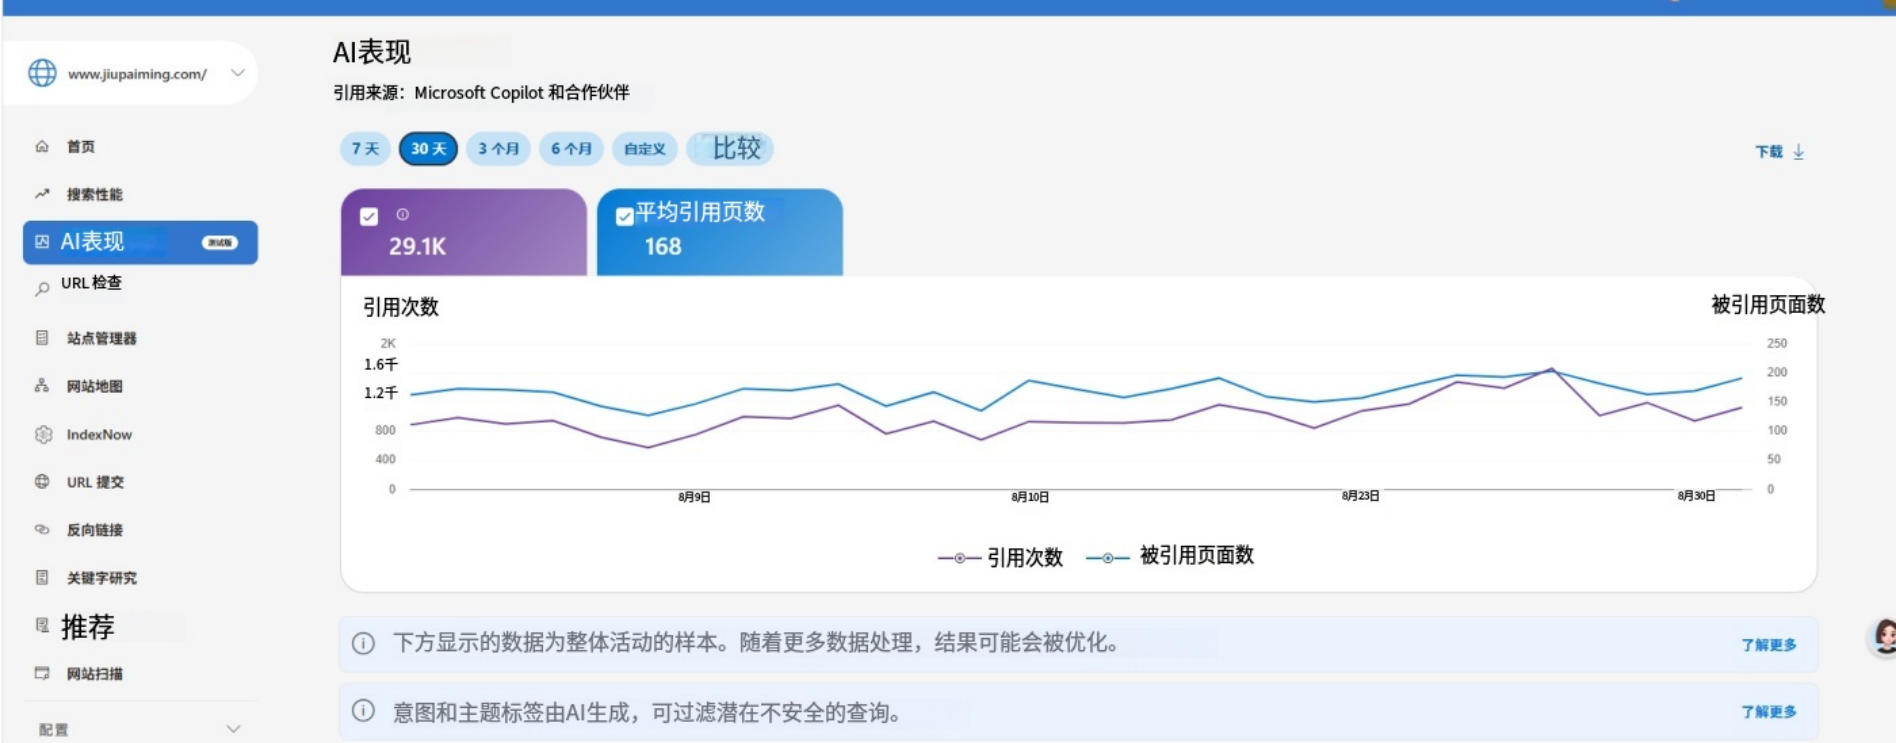Expand the 配置 section chevron
The height and width of the screenshot is (743, 1896).
(233, 729)
